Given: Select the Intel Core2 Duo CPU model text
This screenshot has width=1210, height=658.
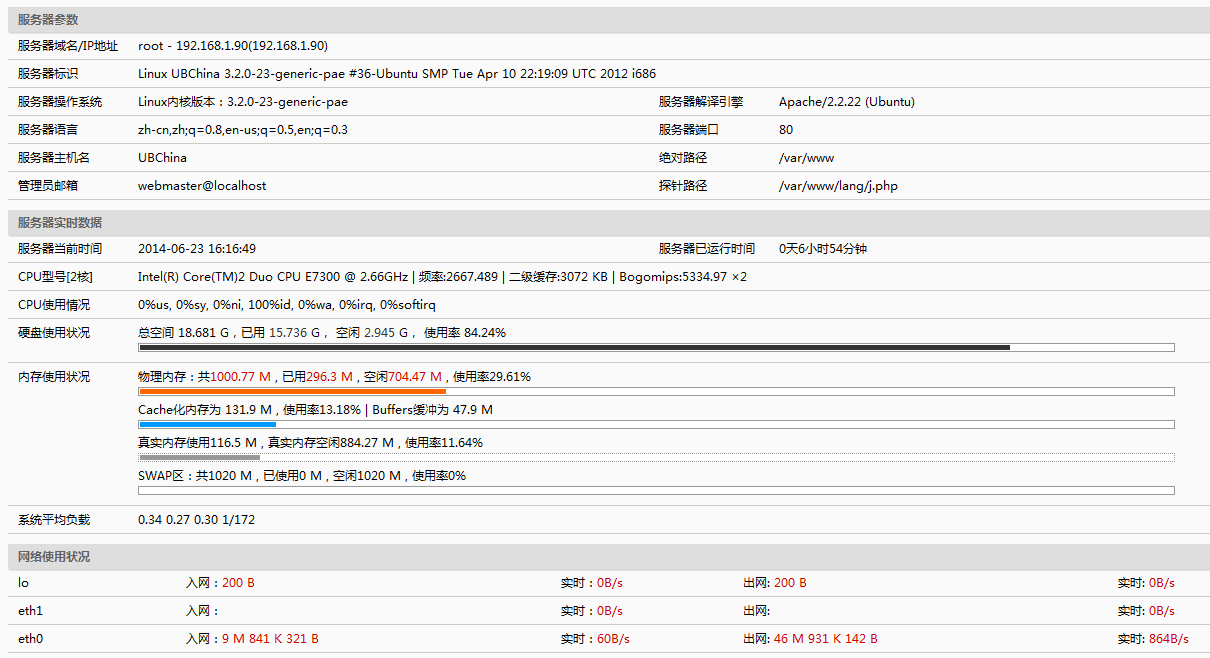Looking at the screenshot, I should [442, 277].
